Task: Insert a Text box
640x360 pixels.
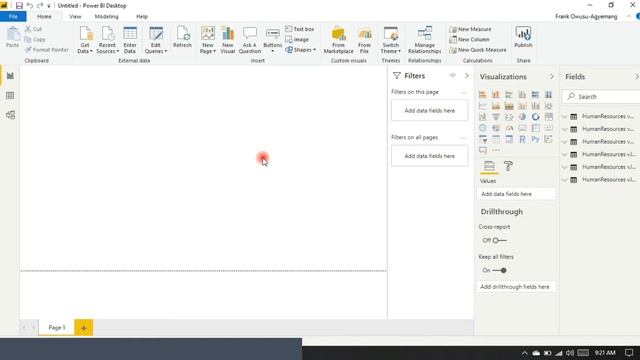Action: 300,29
